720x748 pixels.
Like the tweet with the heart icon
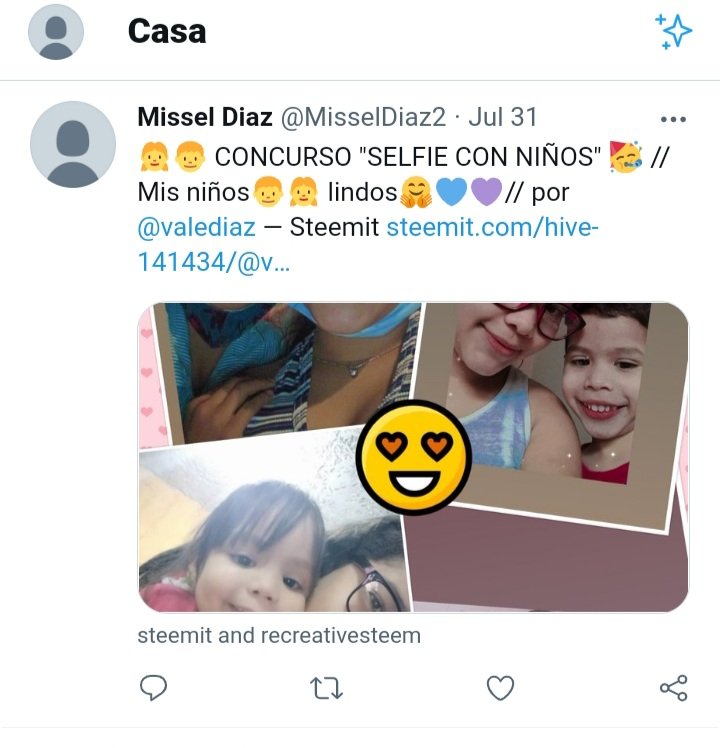[500, 688]
